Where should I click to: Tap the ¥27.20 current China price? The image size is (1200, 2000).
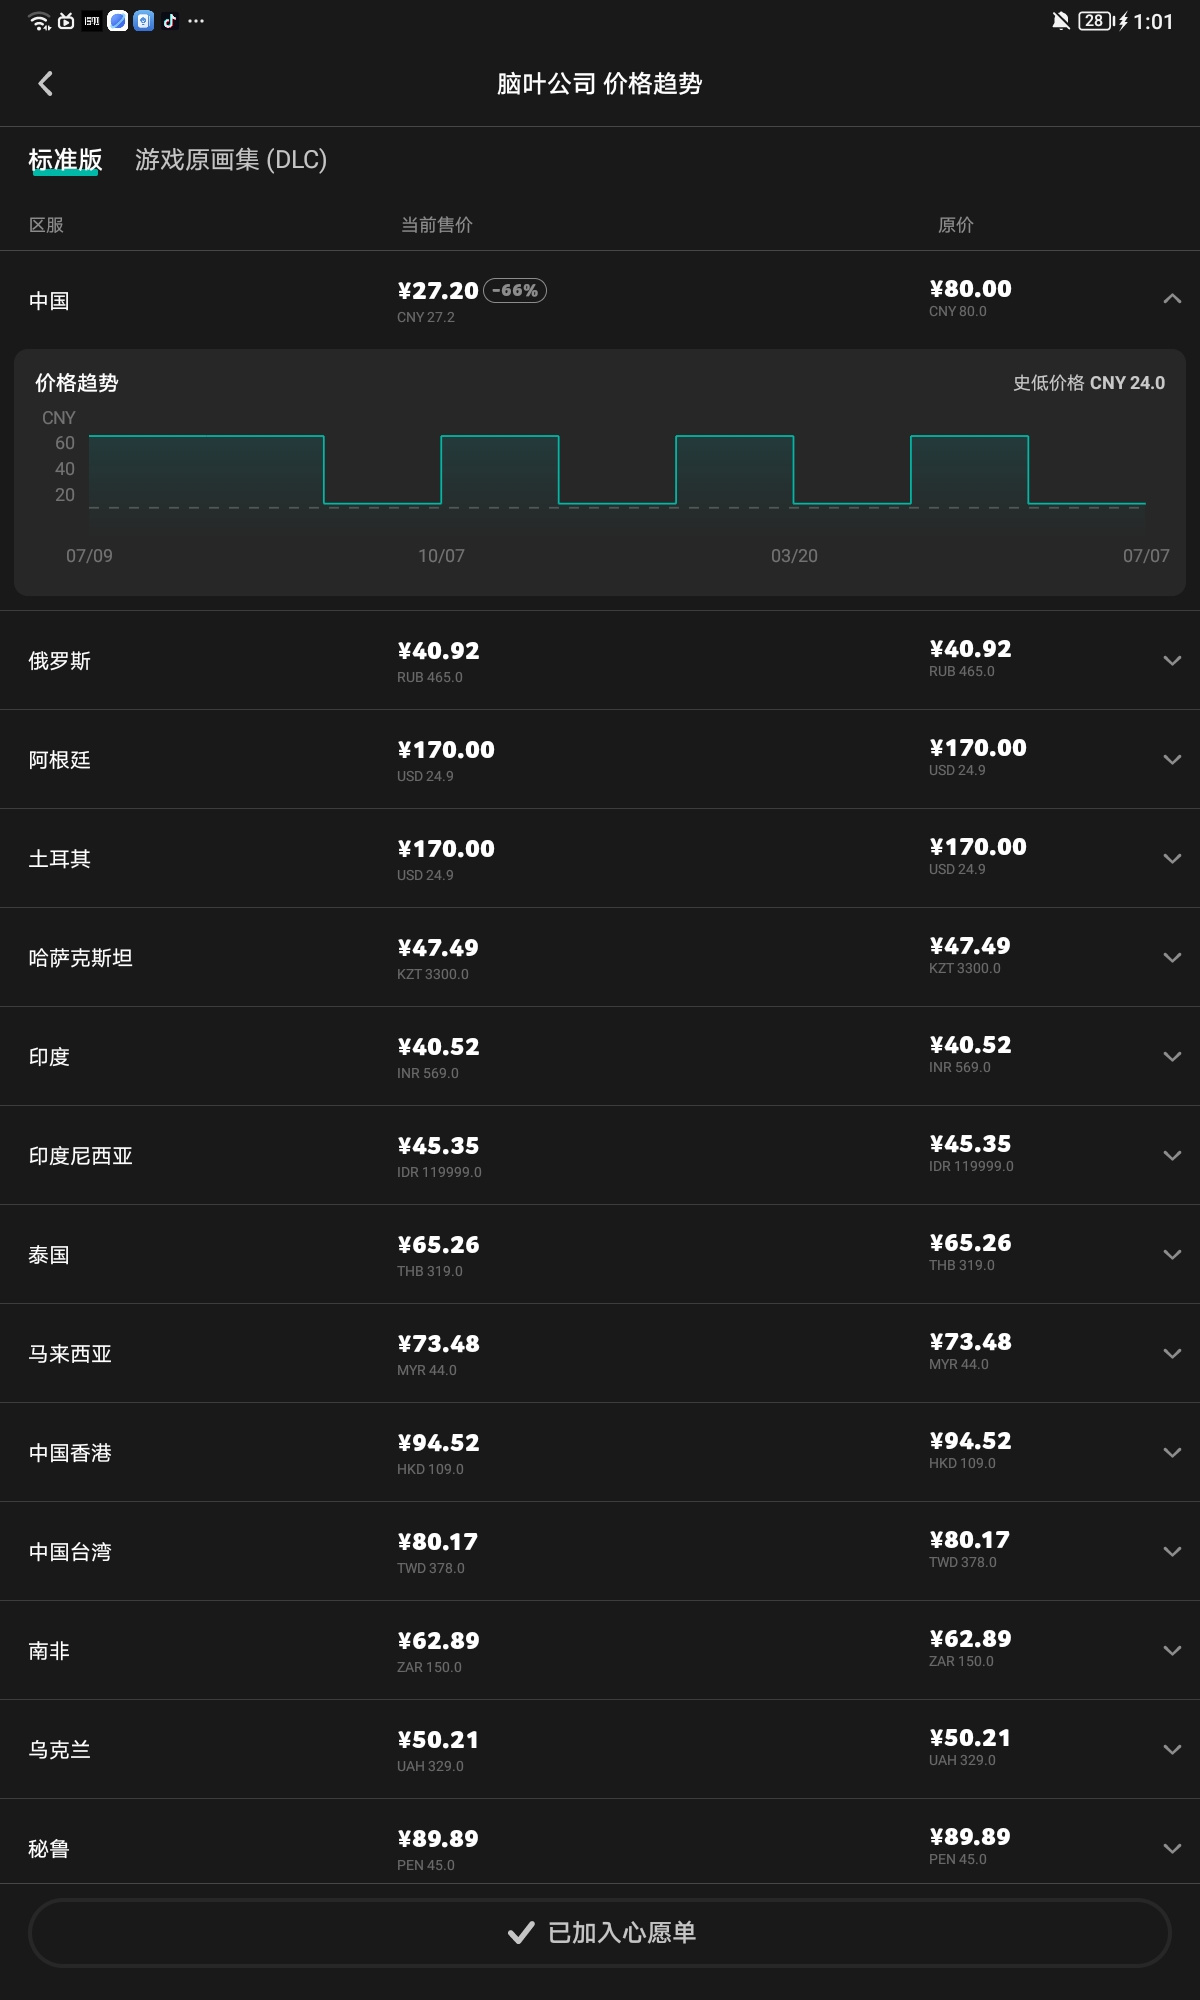click(x=438, y=291)
